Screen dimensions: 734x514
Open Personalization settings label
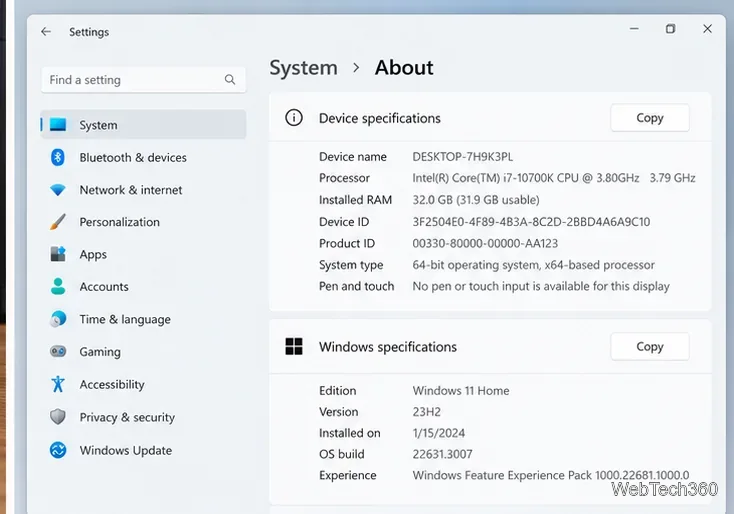tap(119, 222)
